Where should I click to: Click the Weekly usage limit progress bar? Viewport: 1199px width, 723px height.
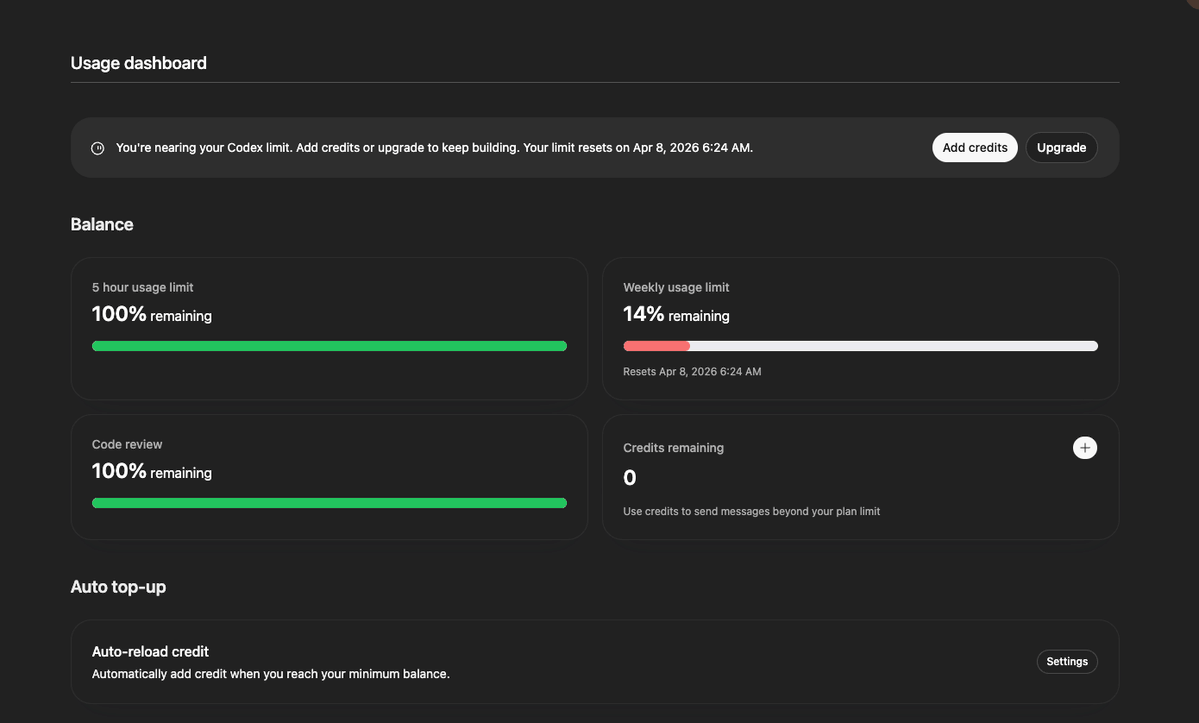tap(860, 346)
